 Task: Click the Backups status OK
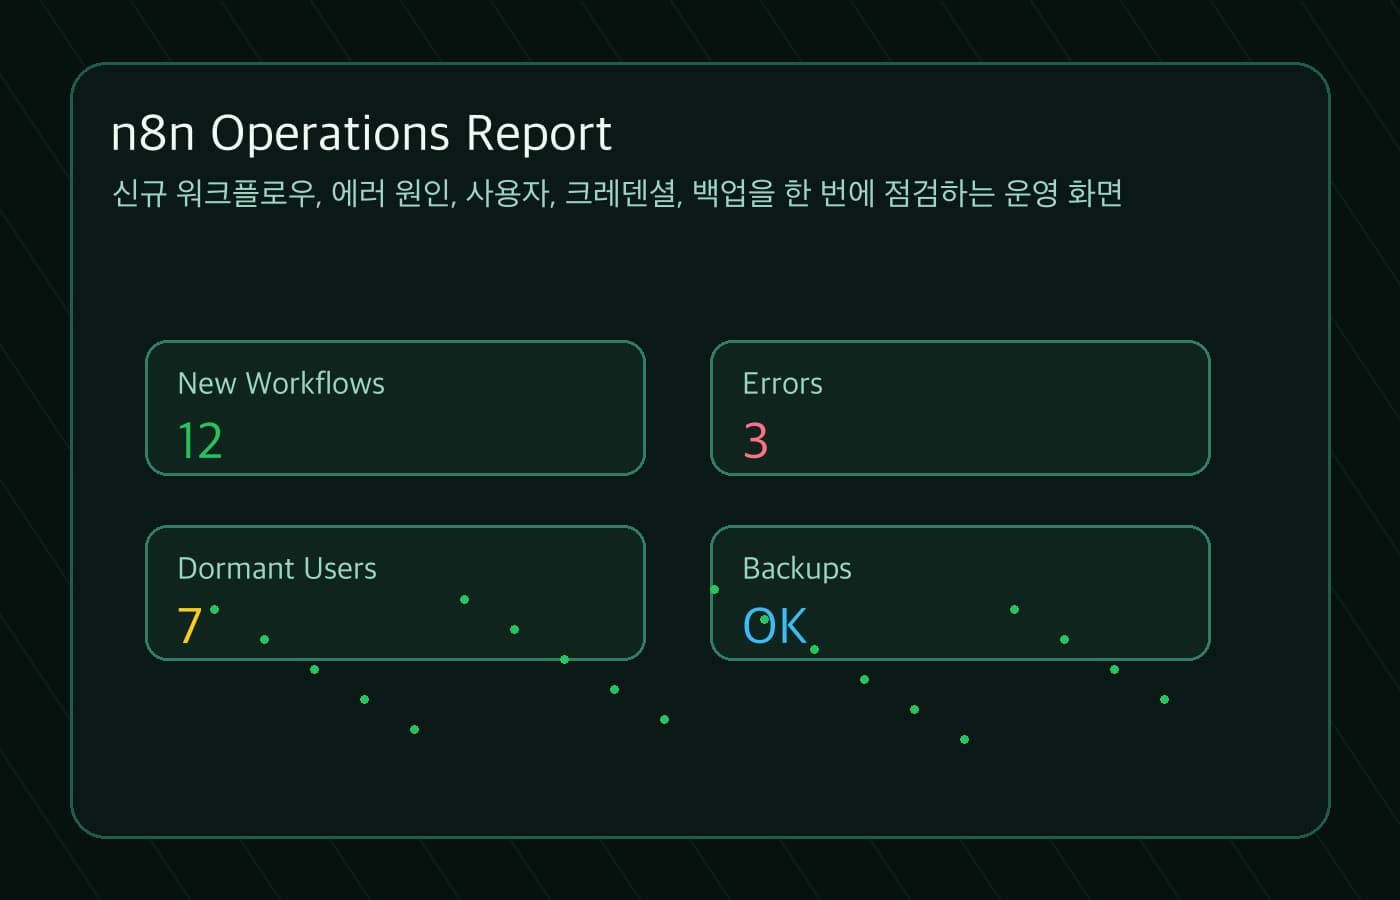(x=775, y=626)
